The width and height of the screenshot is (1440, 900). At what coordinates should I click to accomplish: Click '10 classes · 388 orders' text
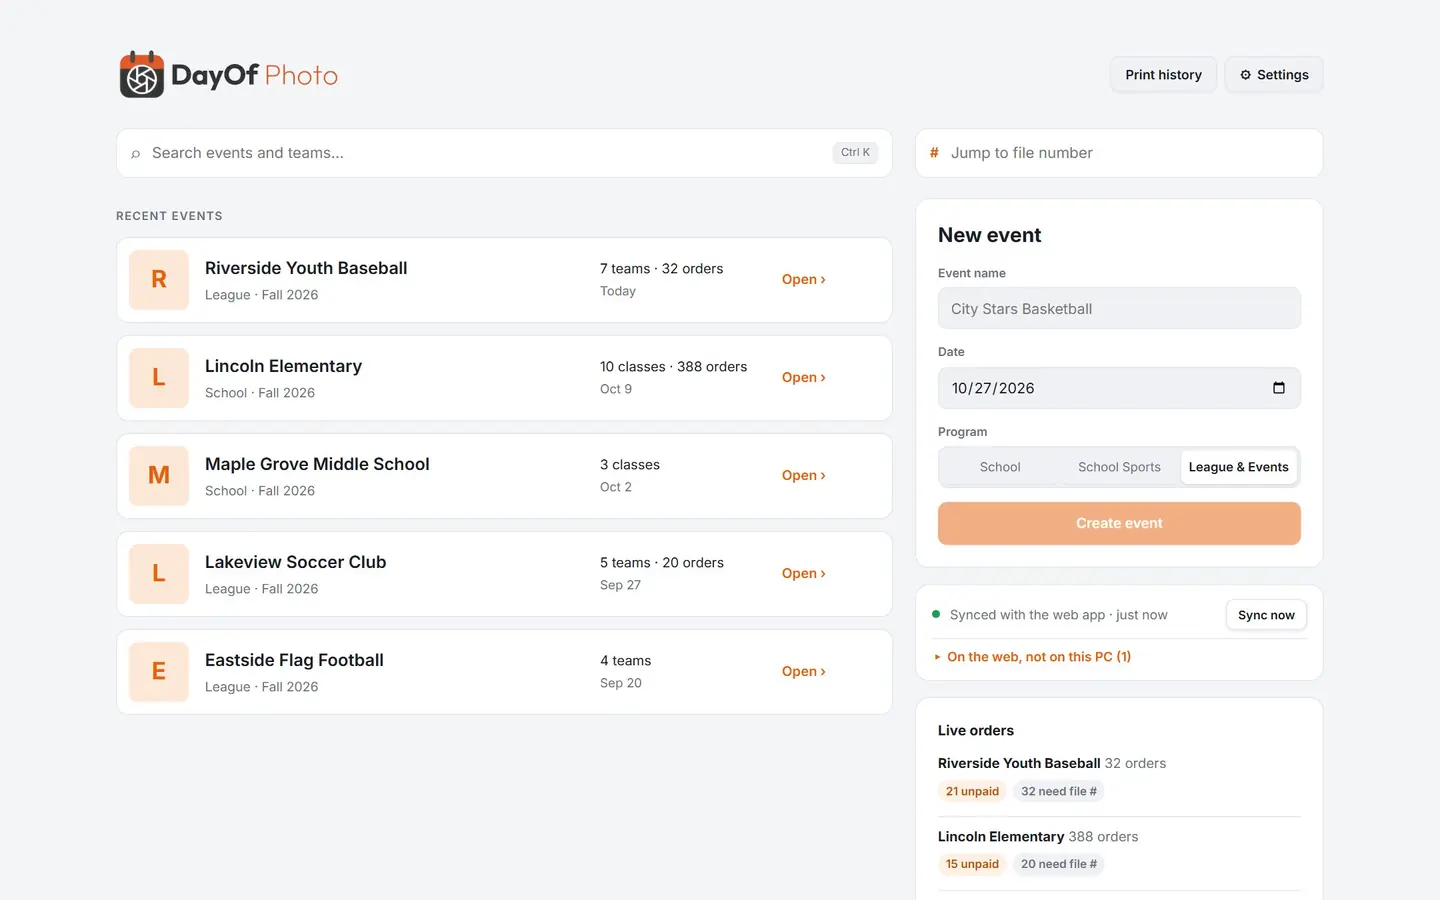(673, 367)
